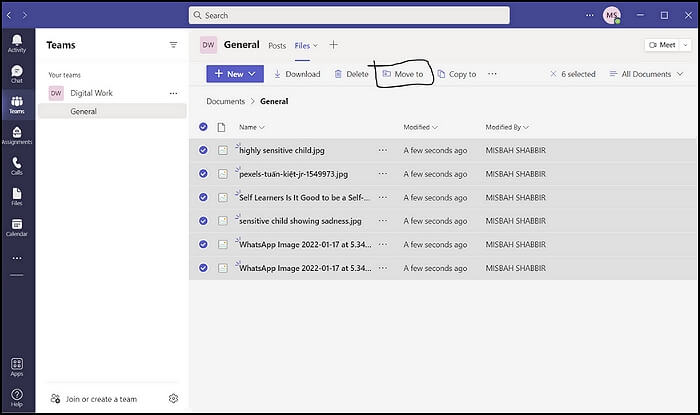Click the Move to button
The image size is (700, 415).
402,74
